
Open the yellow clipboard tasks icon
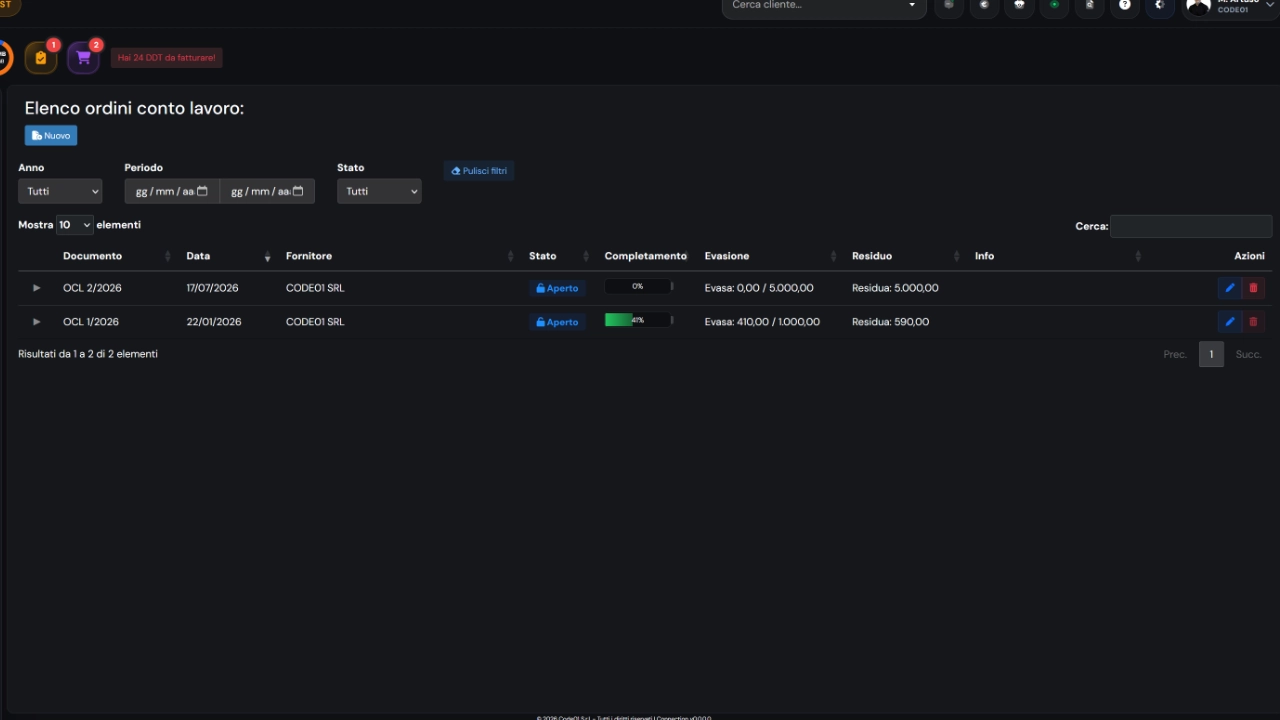(41, 58)
